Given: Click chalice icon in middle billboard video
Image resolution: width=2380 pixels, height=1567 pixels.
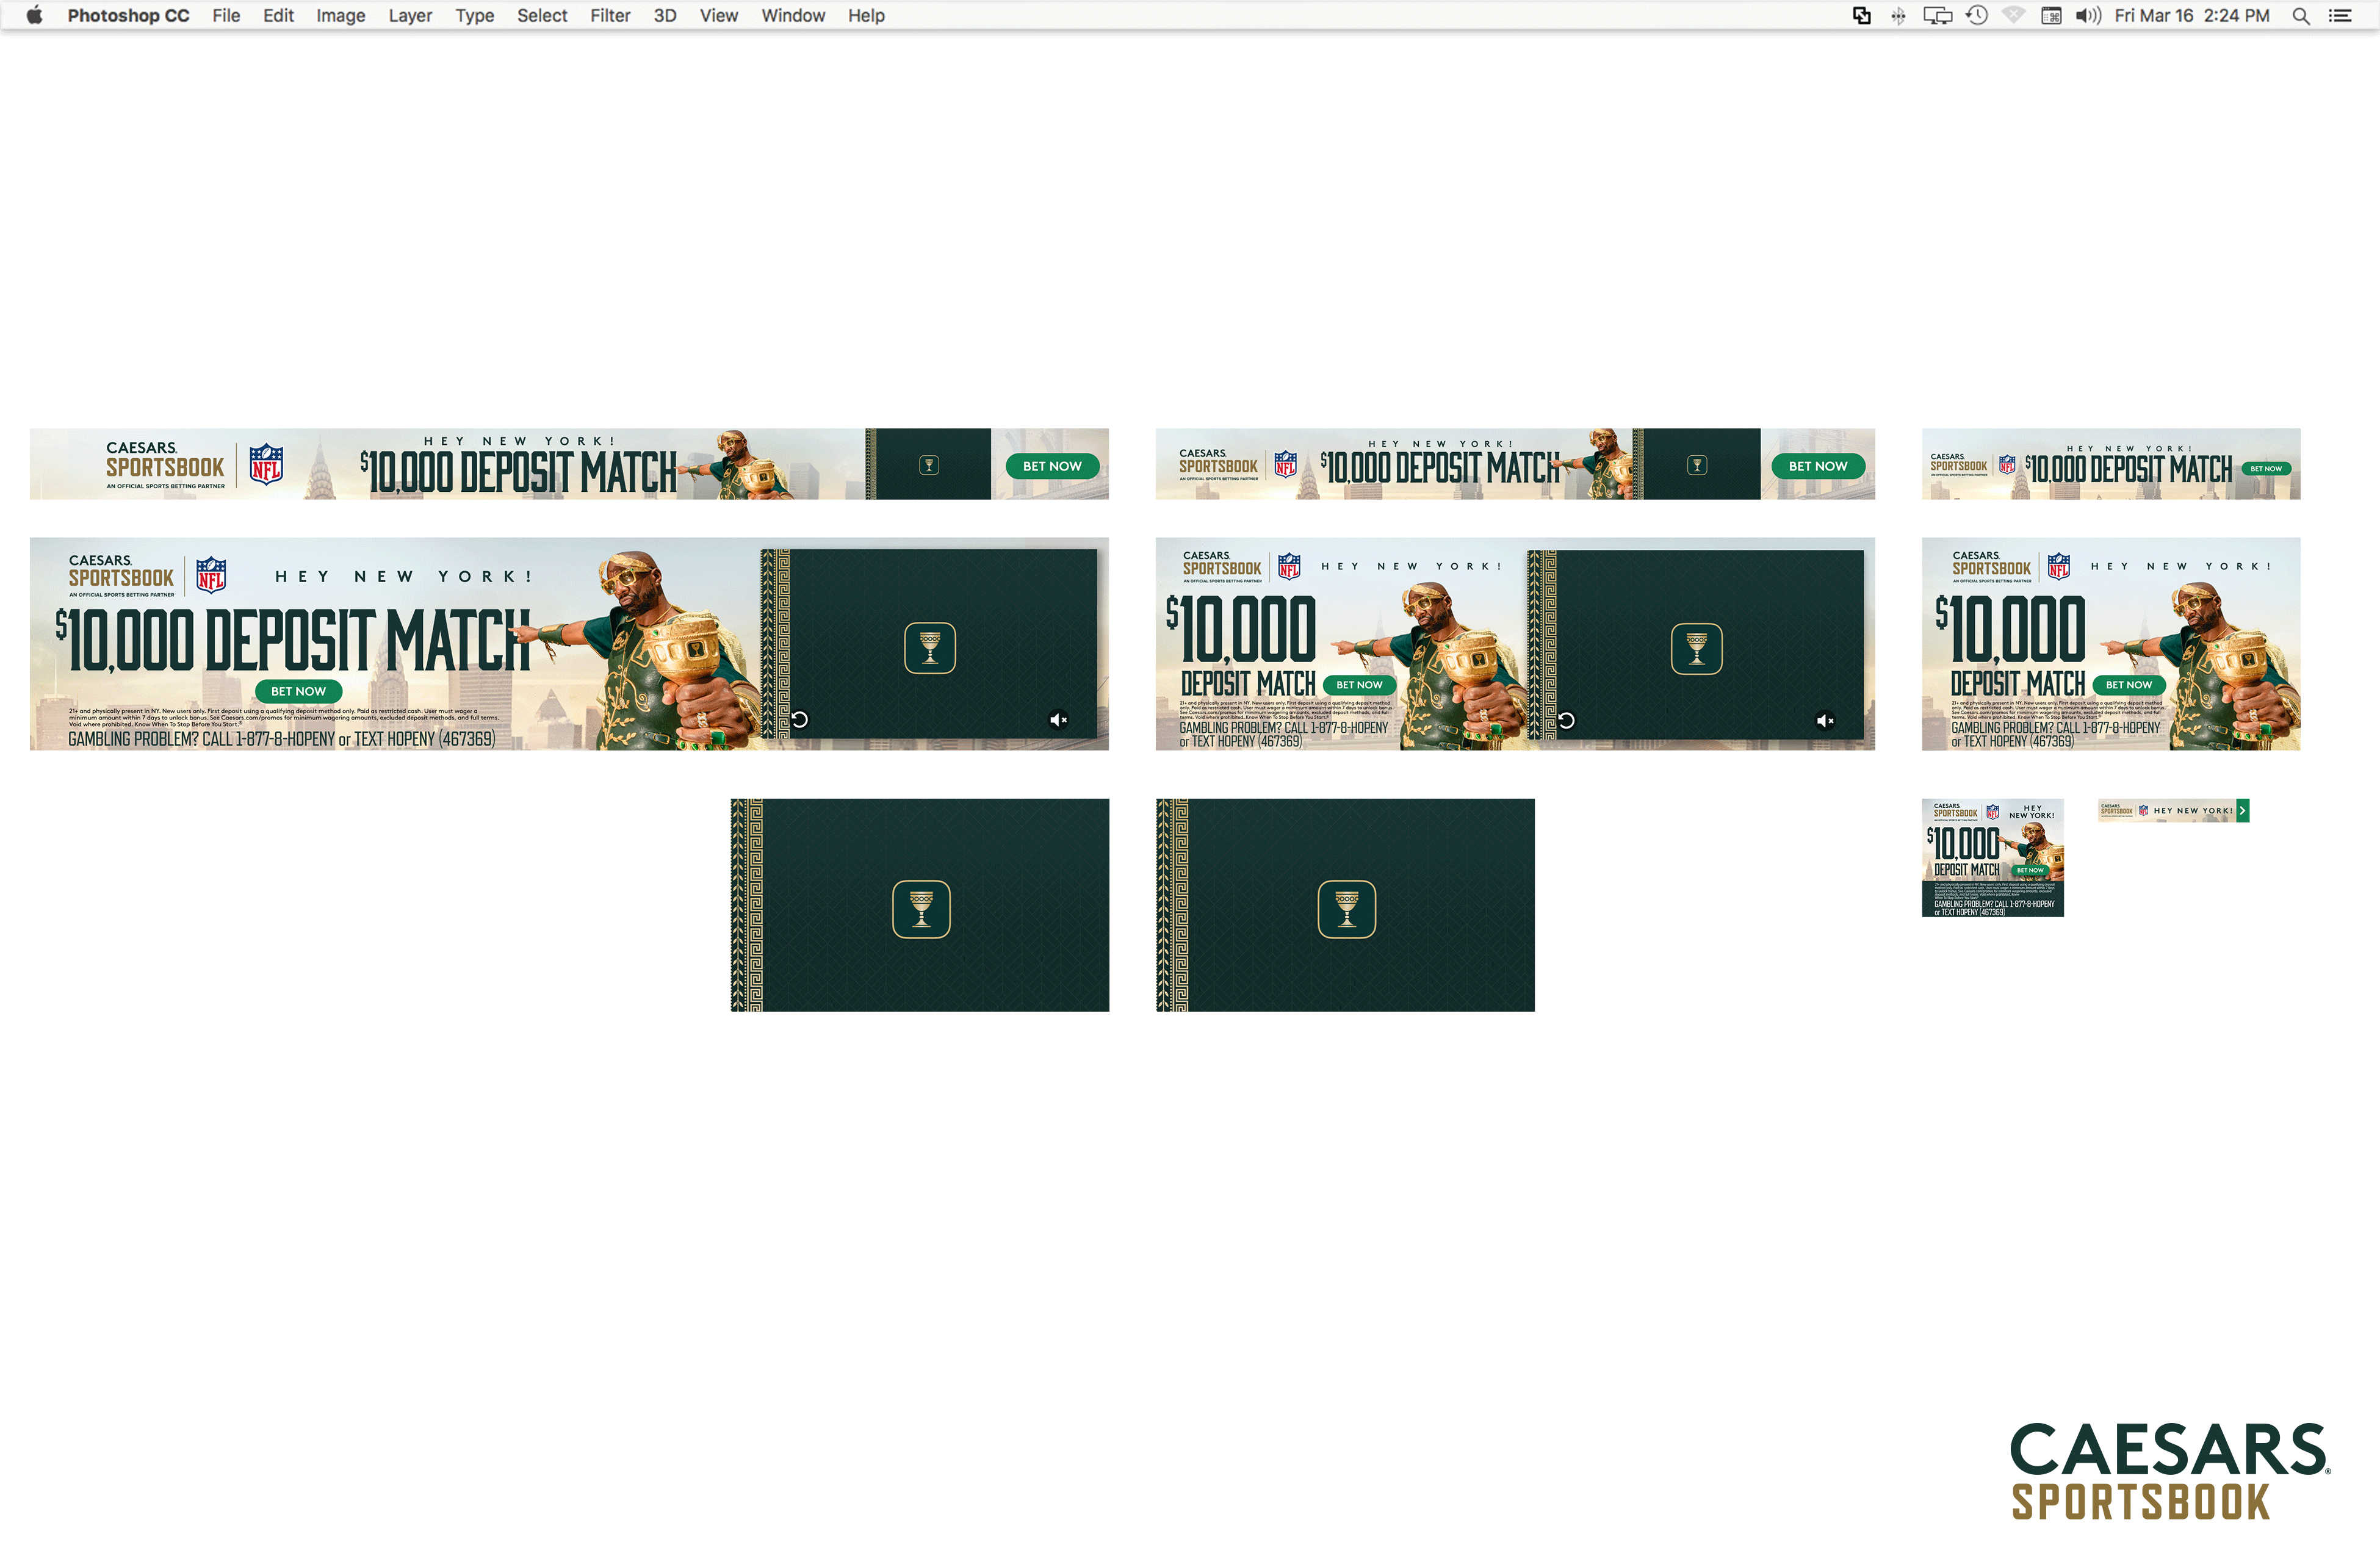Looking at the screenshot, I should 1697,649.
